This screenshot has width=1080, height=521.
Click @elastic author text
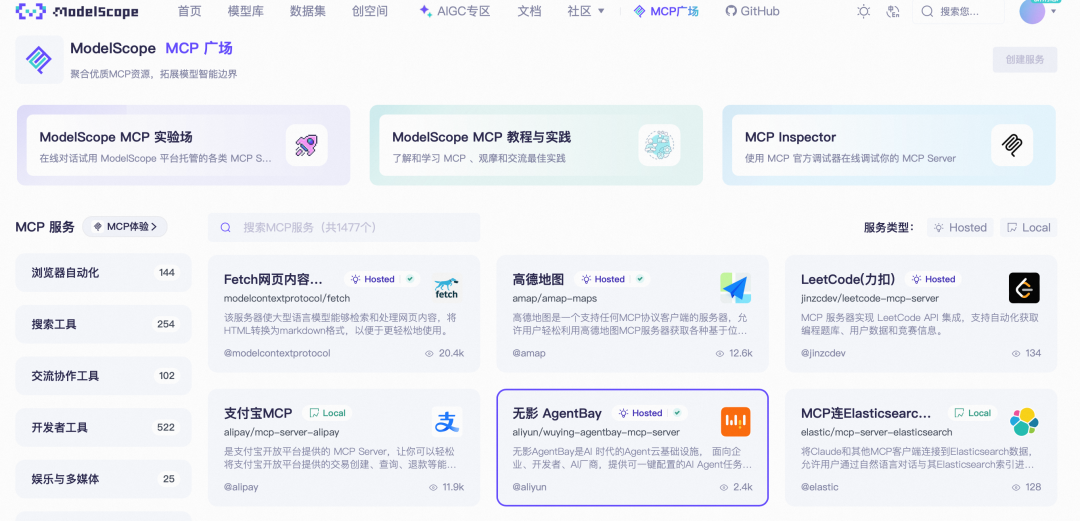(820, 487)
